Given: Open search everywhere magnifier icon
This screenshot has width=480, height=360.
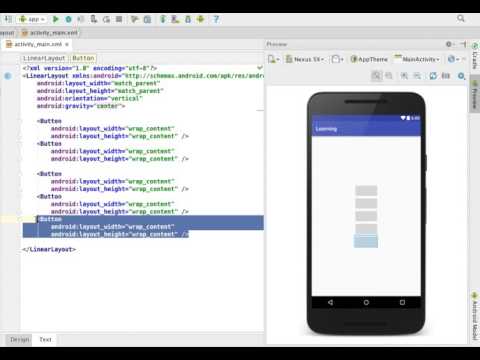Looking at the screenshot, I should [x=461, y=18].
